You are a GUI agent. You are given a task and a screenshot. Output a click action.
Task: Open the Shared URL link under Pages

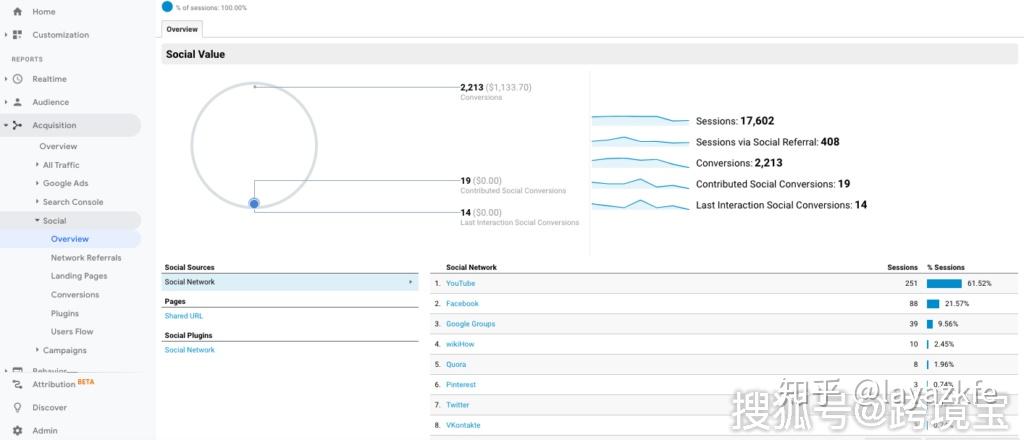pos(184,316)
